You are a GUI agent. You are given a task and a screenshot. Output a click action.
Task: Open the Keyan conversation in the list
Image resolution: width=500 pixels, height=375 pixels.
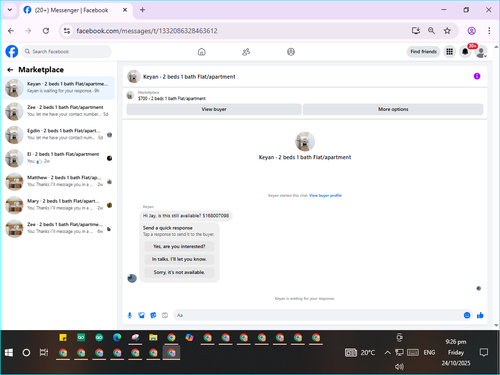[x=59, y=88]
